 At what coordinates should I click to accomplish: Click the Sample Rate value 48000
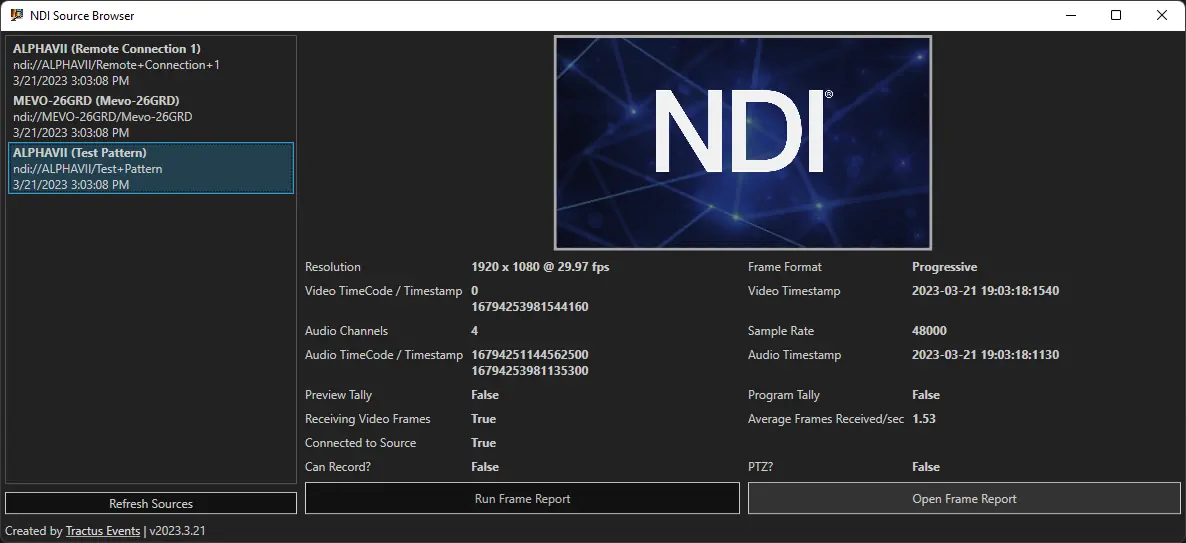[929, 331]
